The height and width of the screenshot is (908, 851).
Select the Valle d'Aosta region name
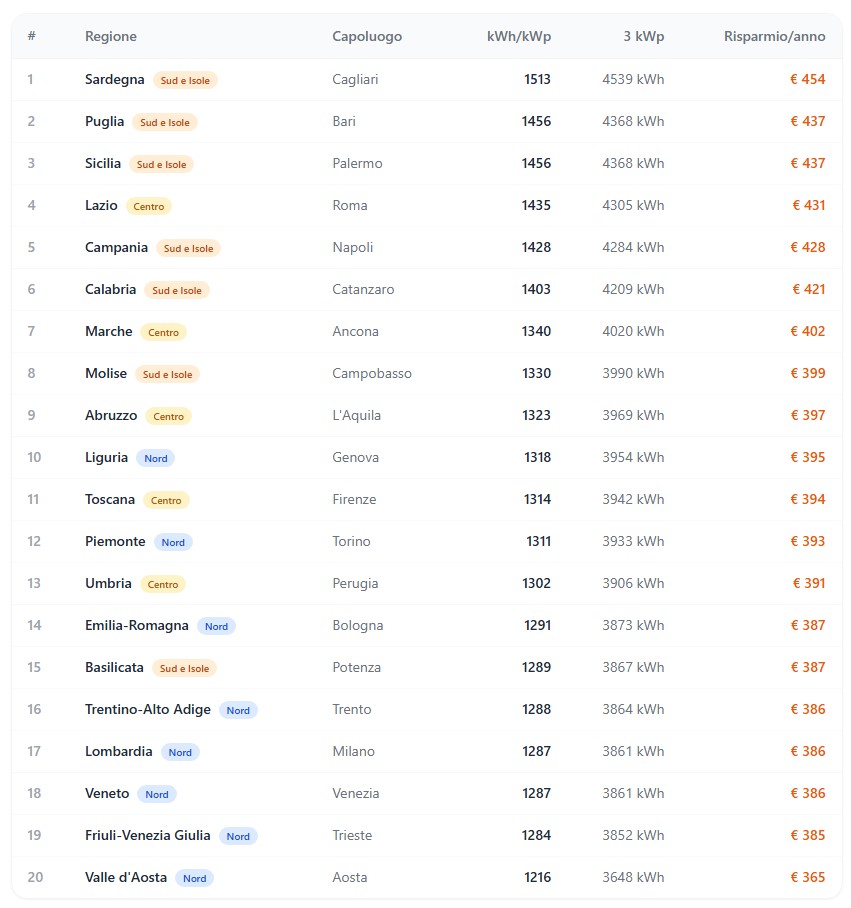[x=126, y=877]
